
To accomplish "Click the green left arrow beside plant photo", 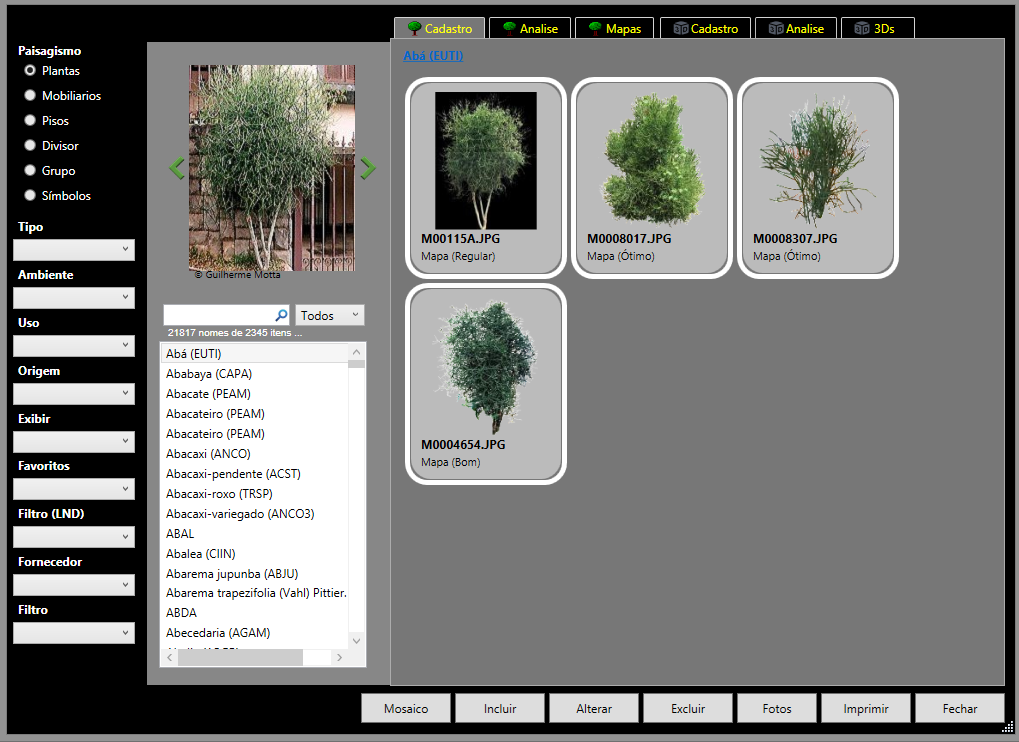I will click(177, 168).
